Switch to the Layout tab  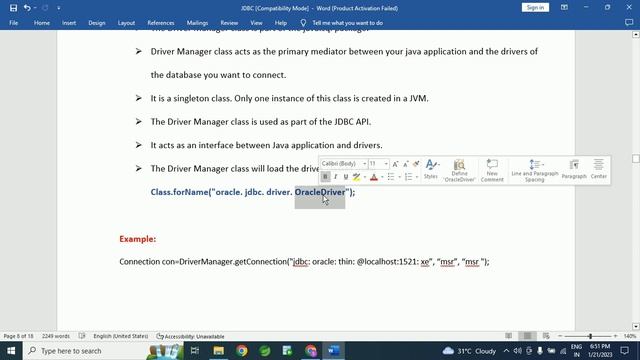pyautogui.click(x=126, y=23)
